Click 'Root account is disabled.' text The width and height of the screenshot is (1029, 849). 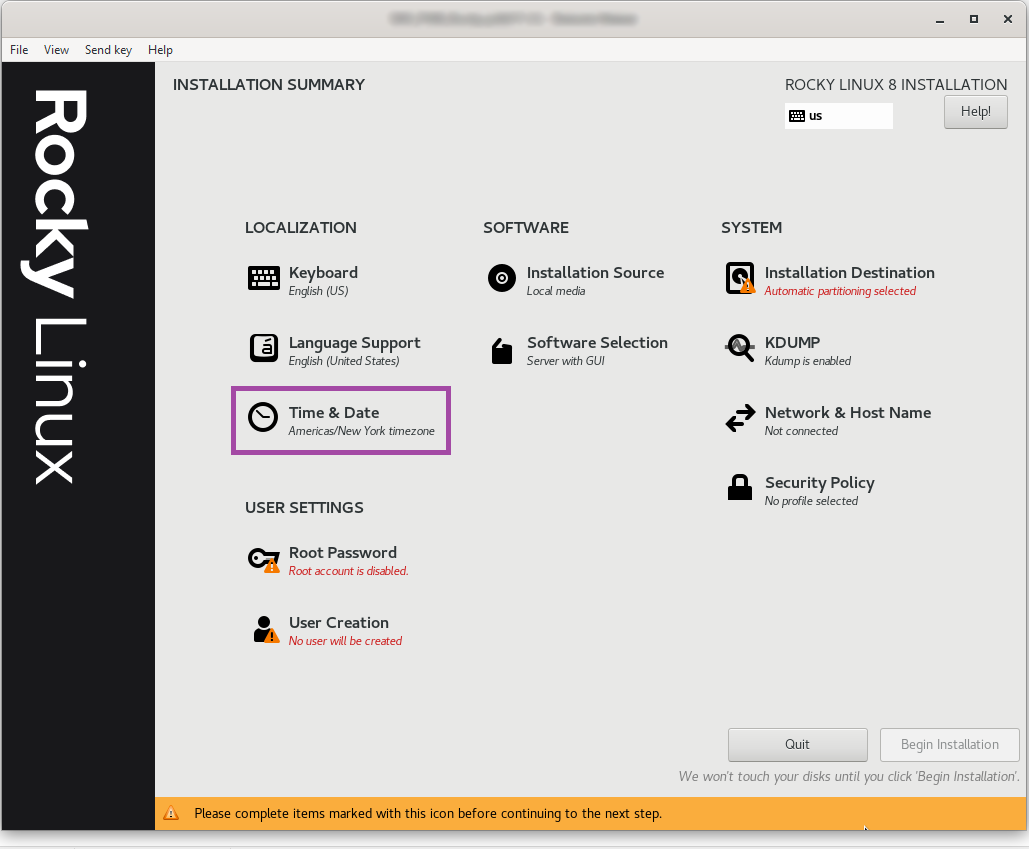[348, 571]
